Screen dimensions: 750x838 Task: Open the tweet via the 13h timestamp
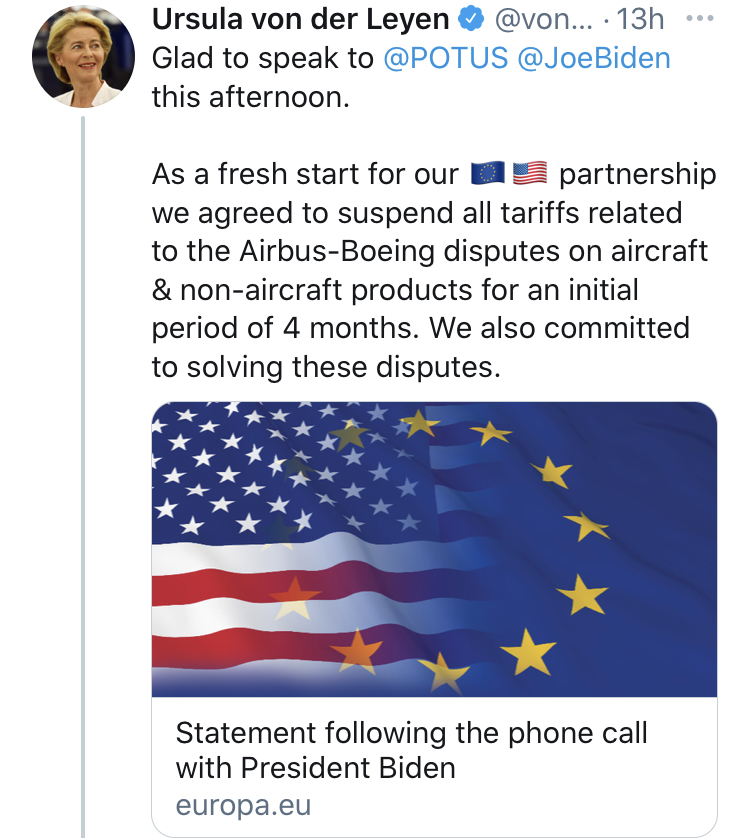click(x=640, y=19)
